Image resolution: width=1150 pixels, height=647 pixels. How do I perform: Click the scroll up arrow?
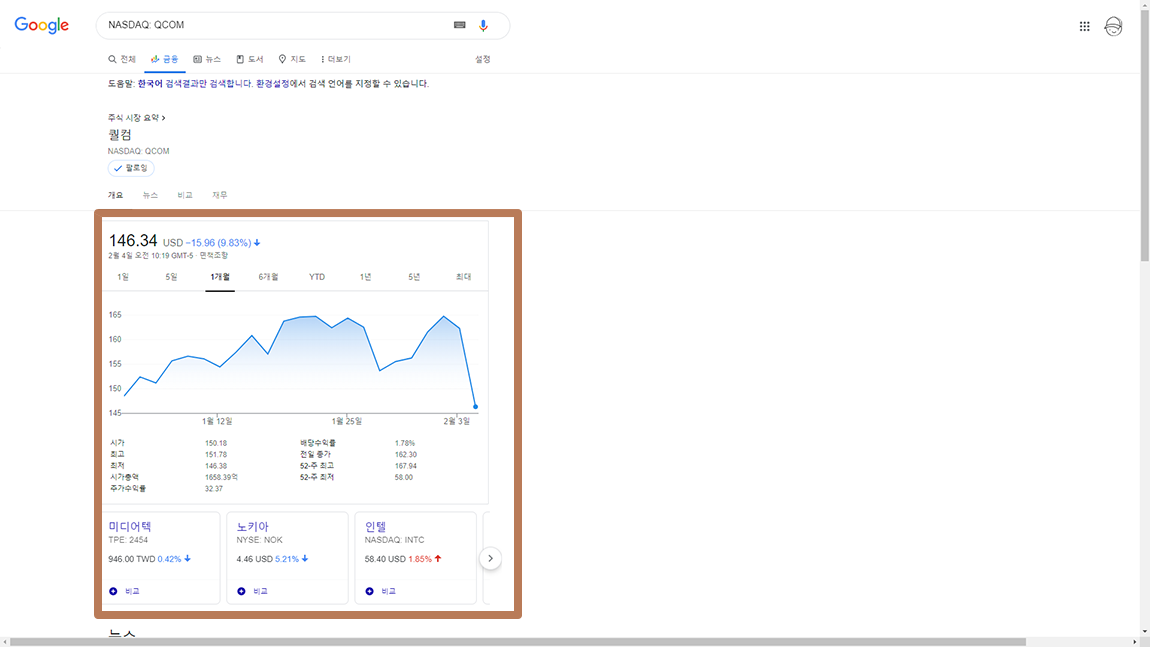[x=1145, y=4]
